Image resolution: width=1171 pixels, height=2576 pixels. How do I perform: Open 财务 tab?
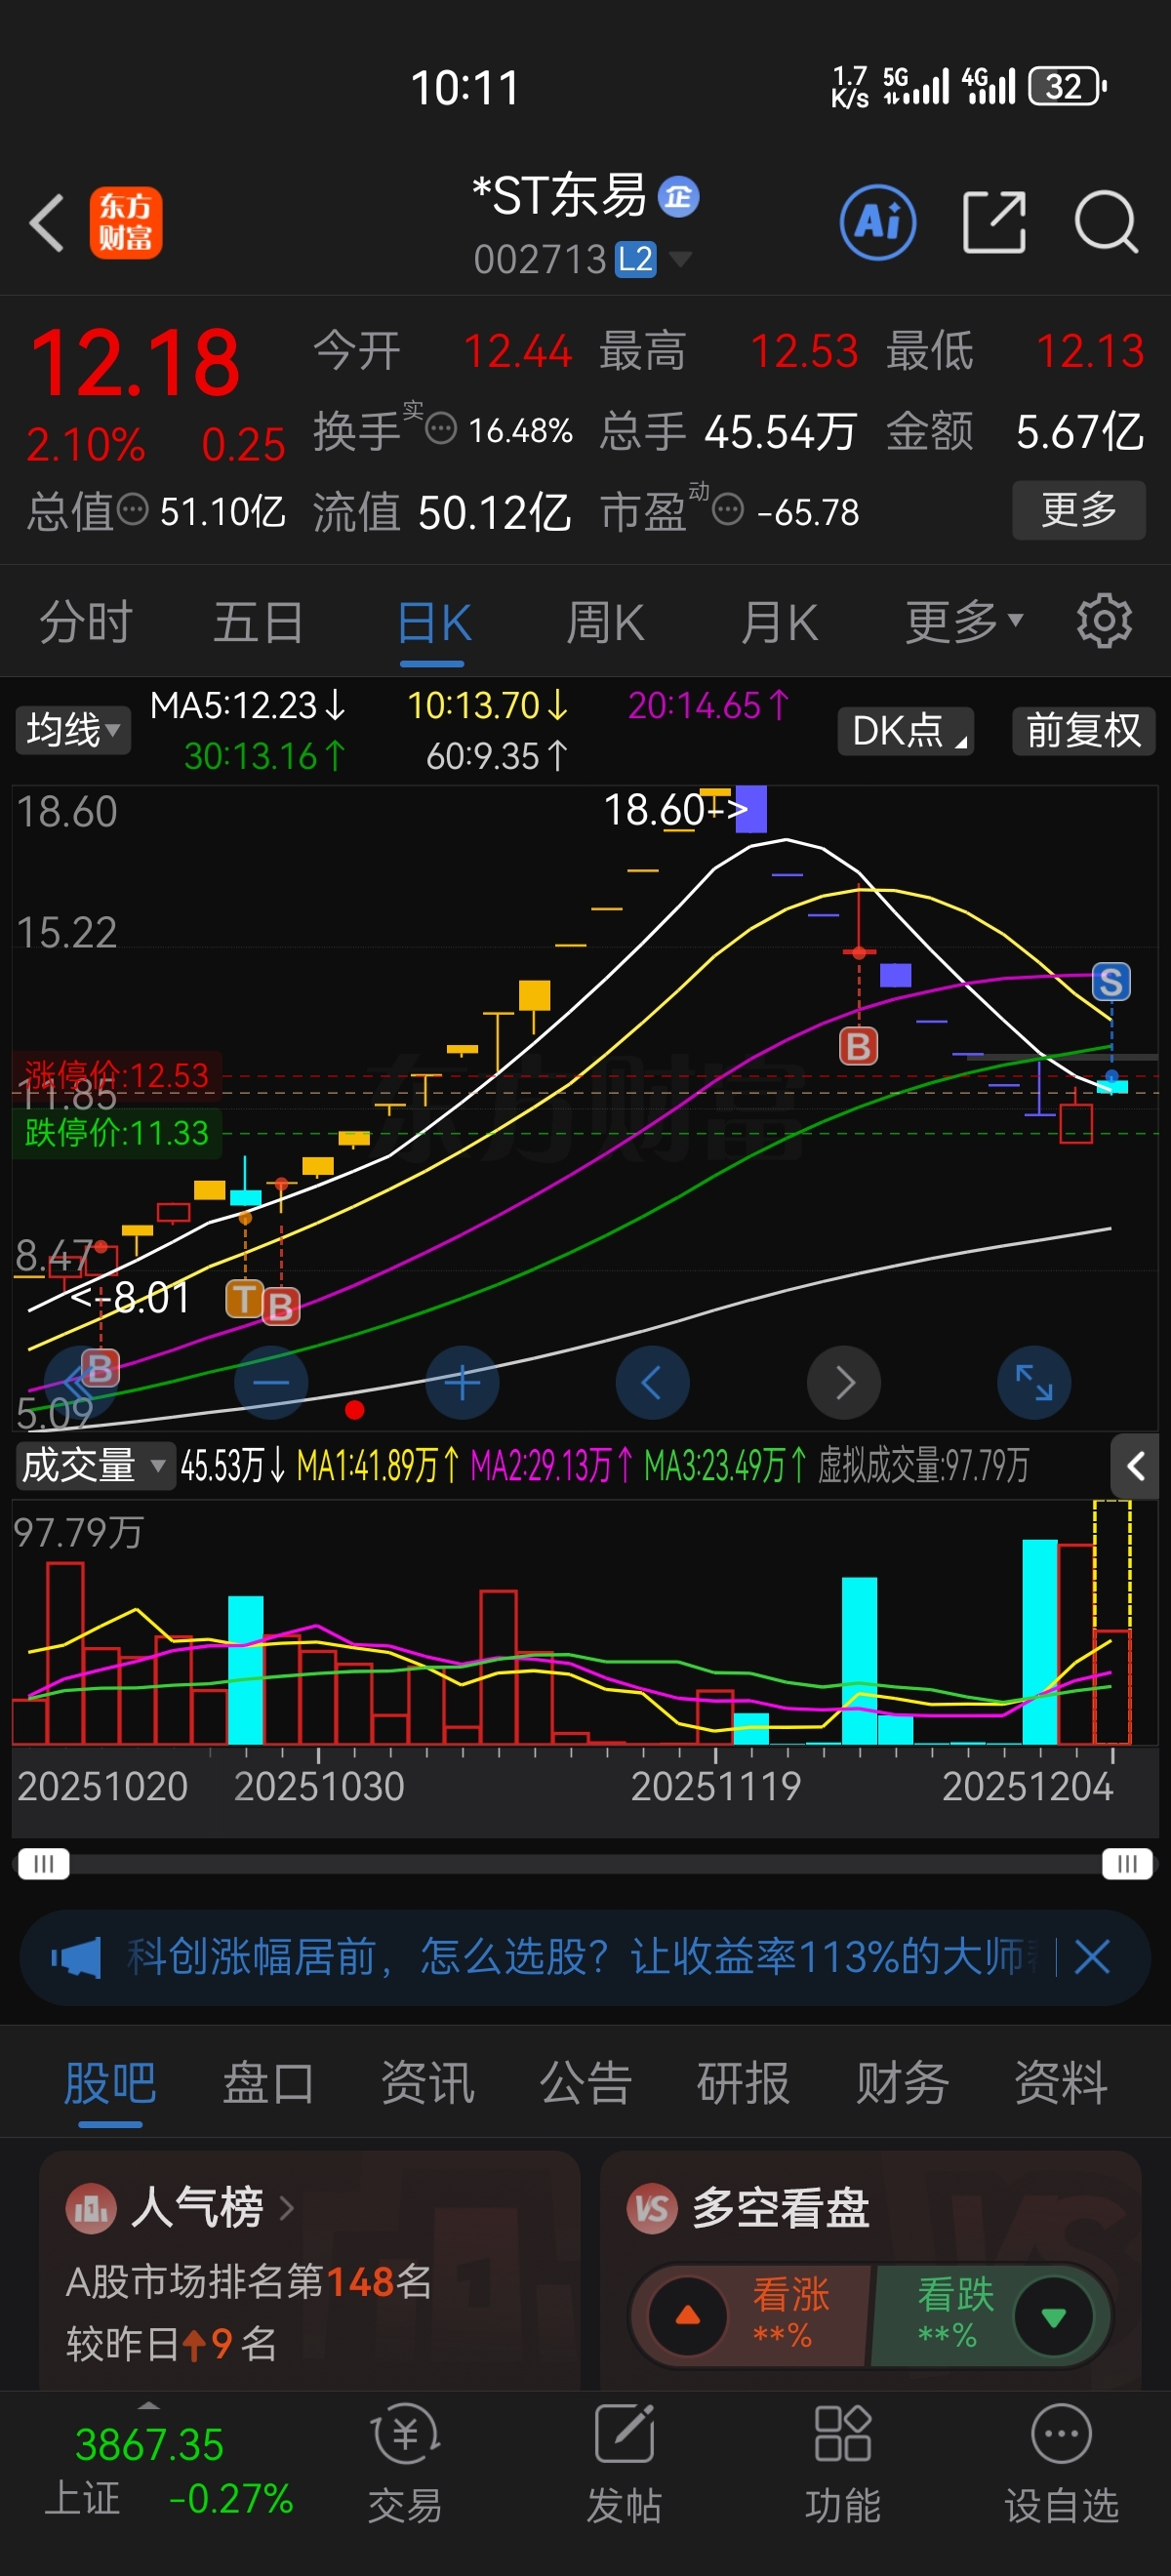click(902, 2084)
